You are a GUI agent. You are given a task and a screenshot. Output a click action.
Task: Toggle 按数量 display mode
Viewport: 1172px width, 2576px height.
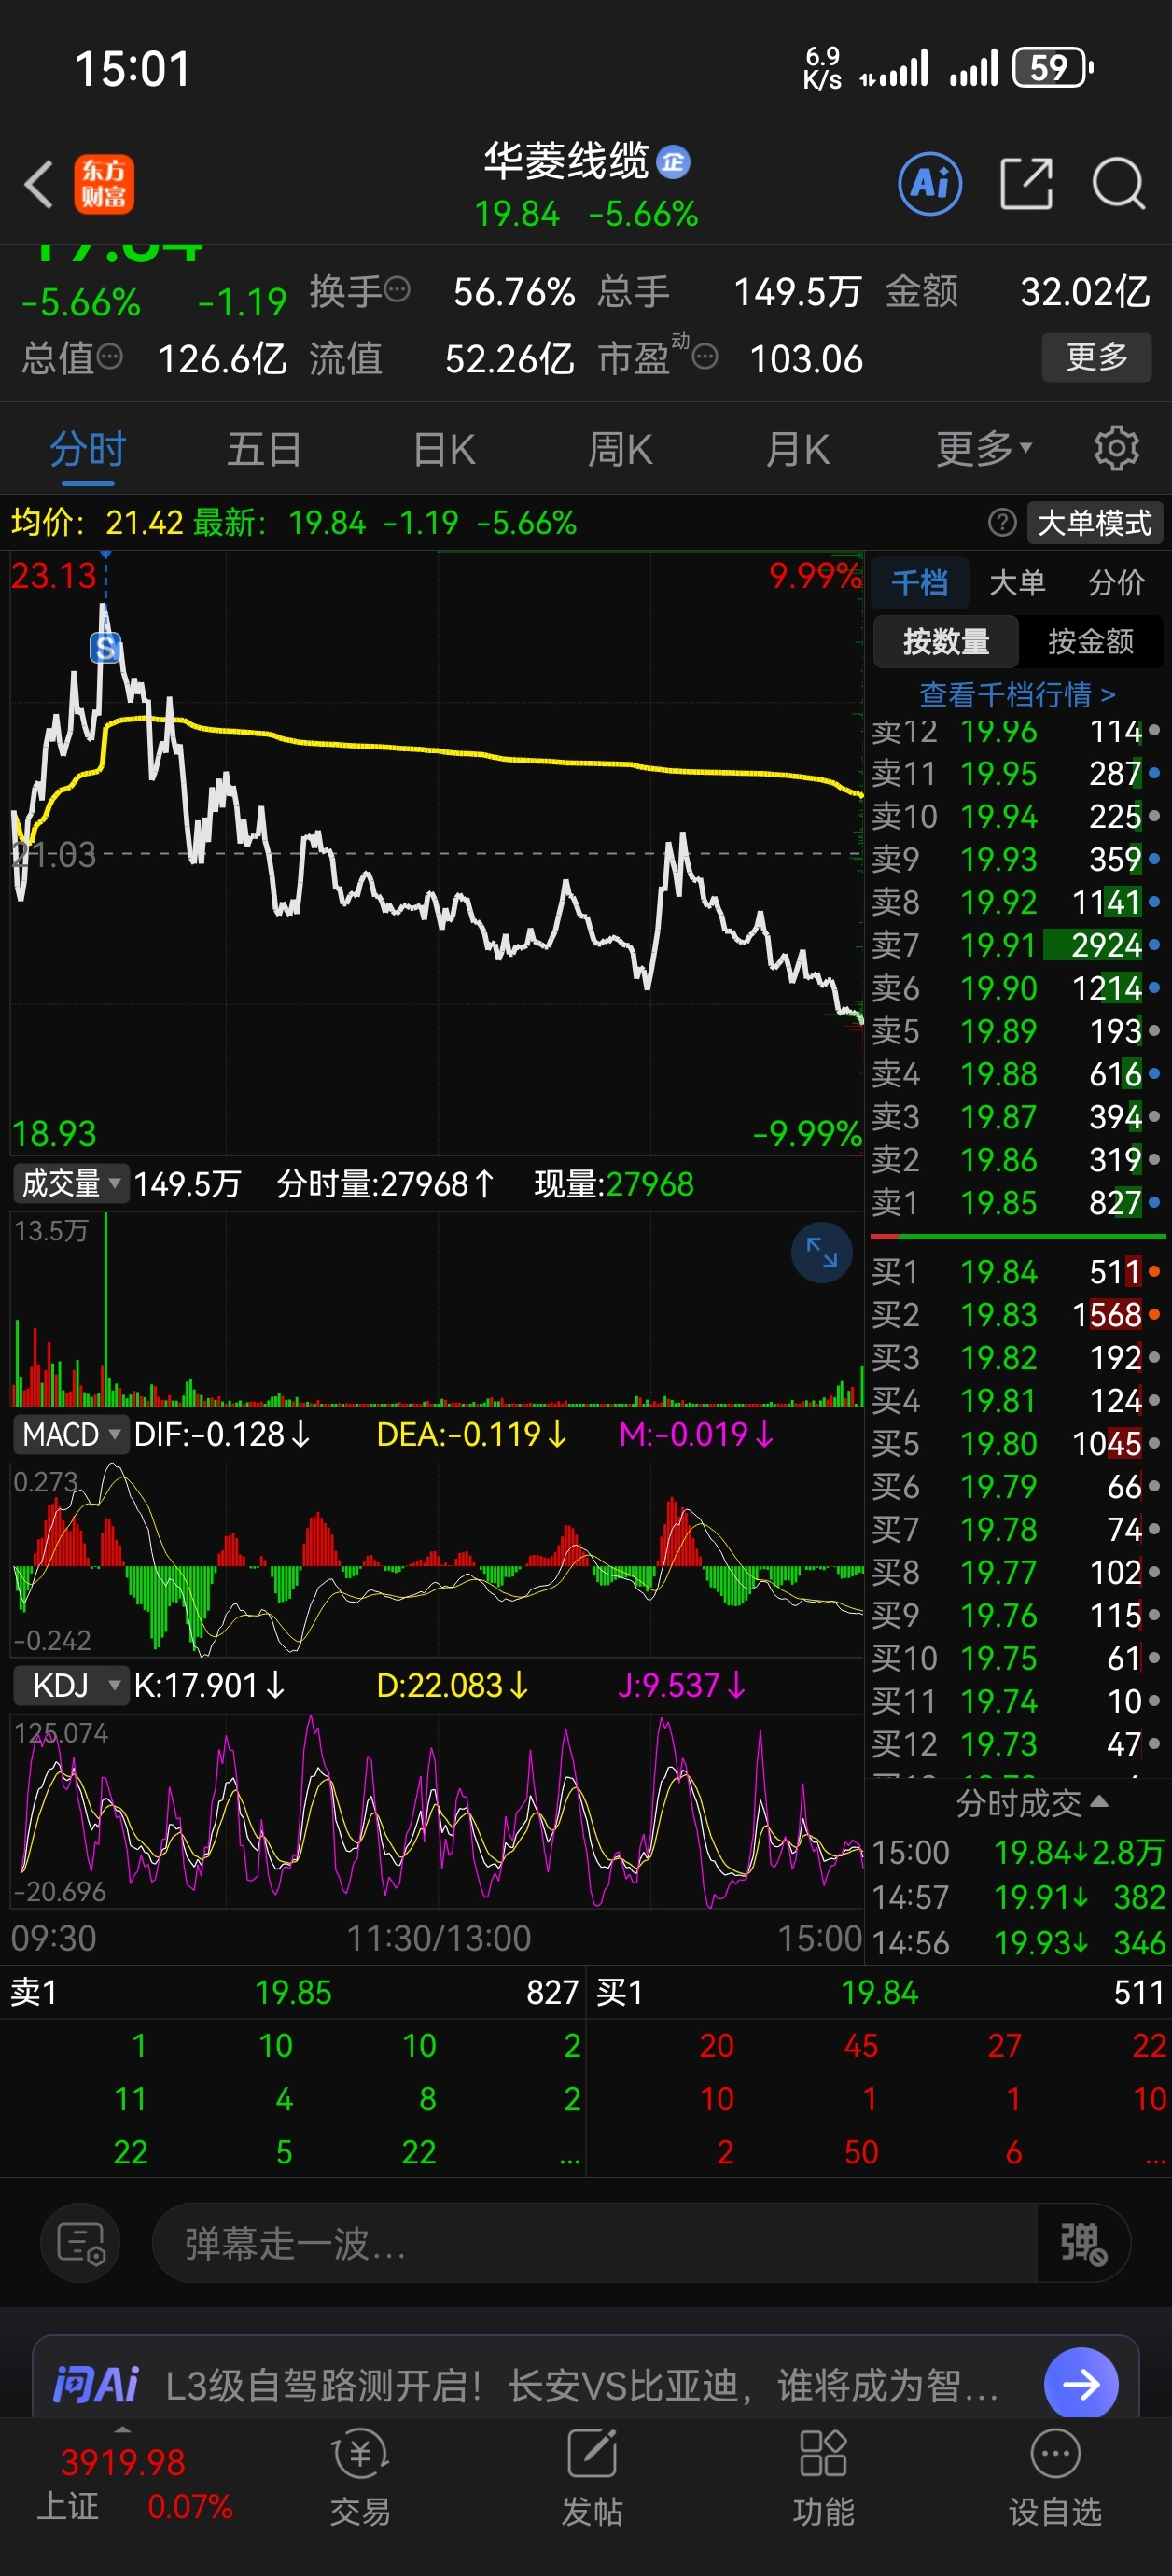pyautogui.click(x=946, y=641)
